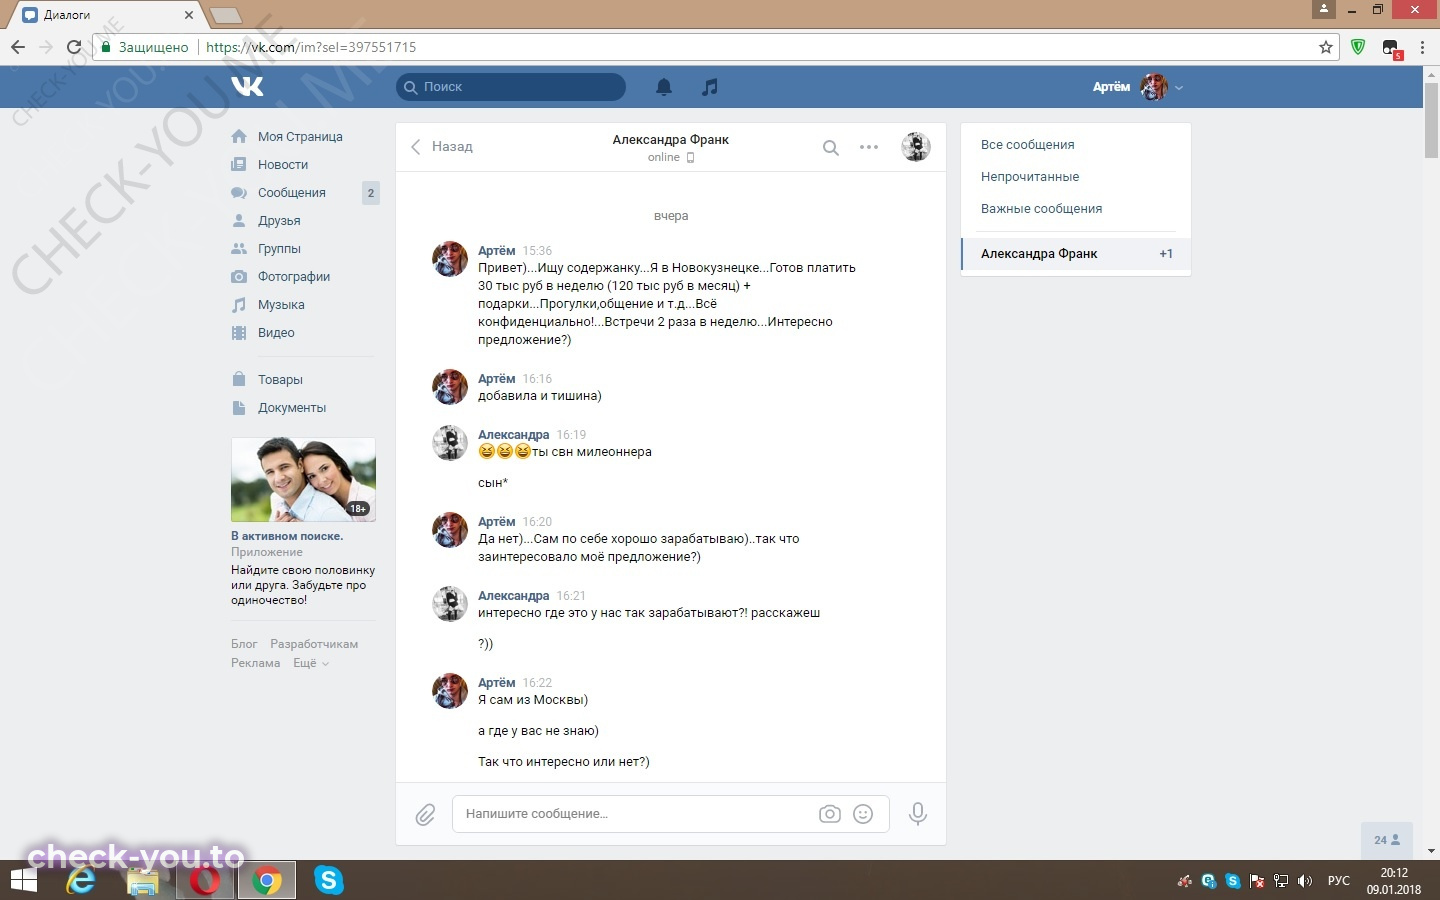Search within conversation via magnifier icon

[831, 148]
